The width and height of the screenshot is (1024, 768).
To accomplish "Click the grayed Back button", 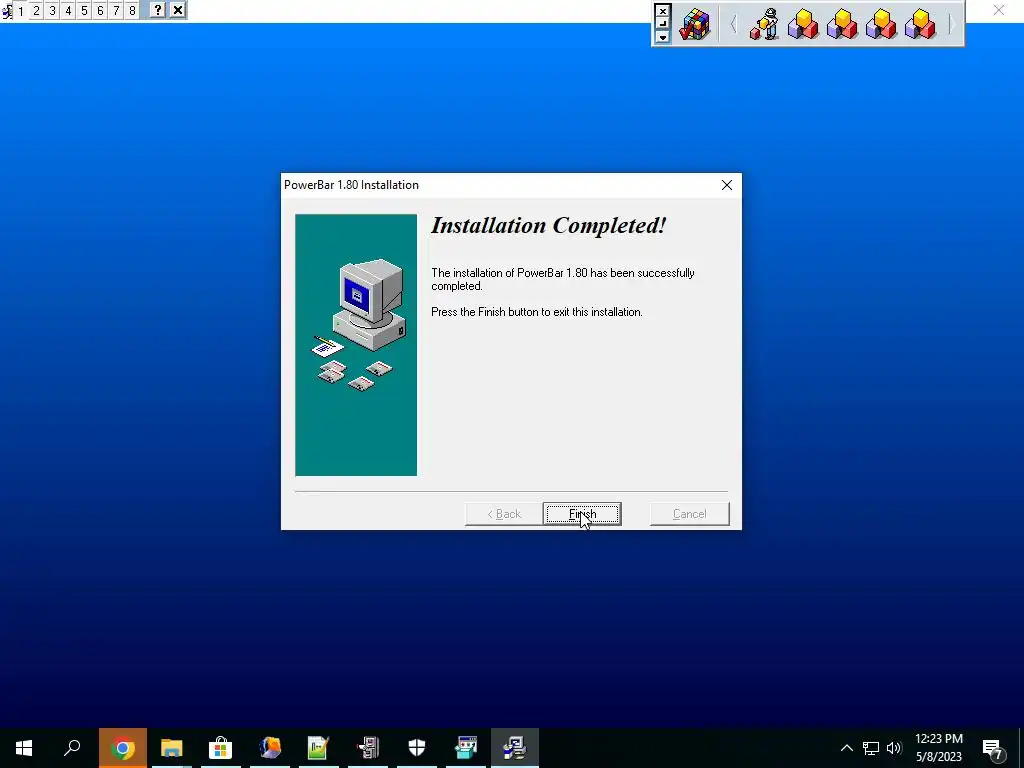I will tap(504, 514).
